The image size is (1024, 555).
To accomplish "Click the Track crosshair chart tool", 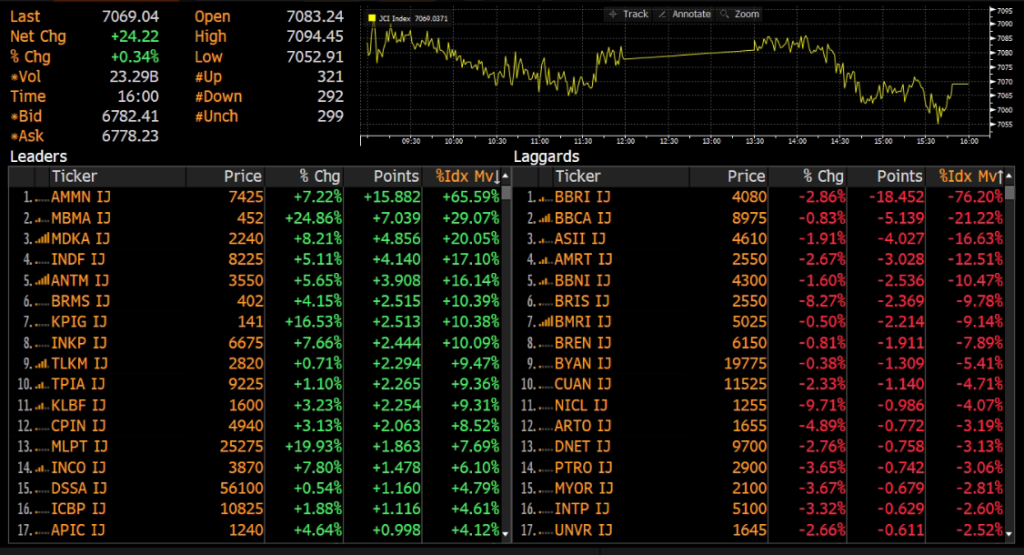I will click(x=628, y=14).
